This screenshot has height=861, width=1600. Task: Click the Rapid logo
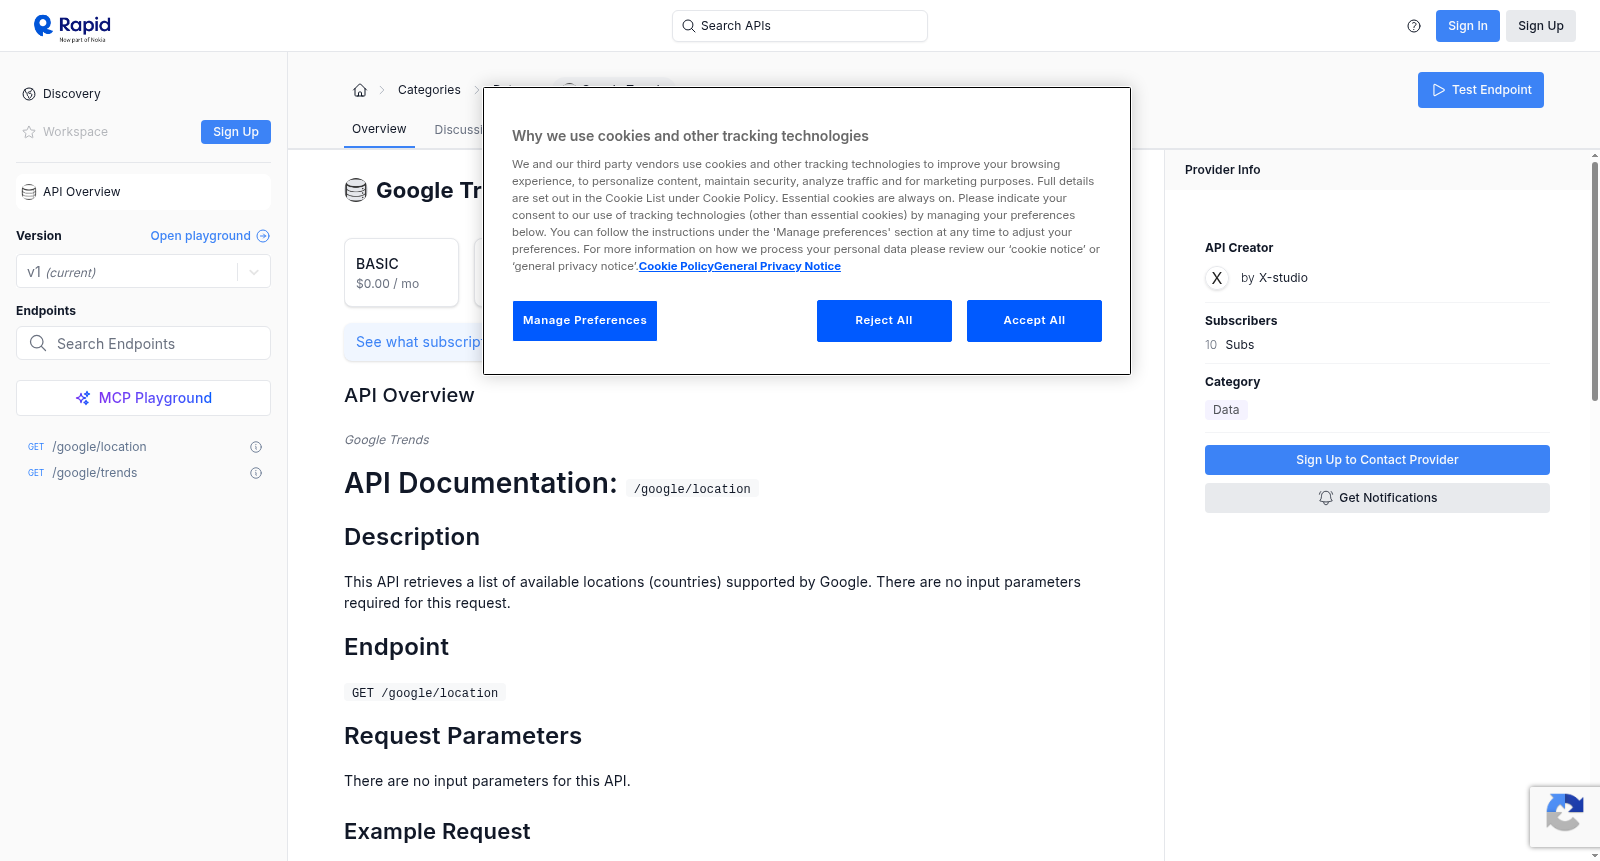click(x=72, y=27)
